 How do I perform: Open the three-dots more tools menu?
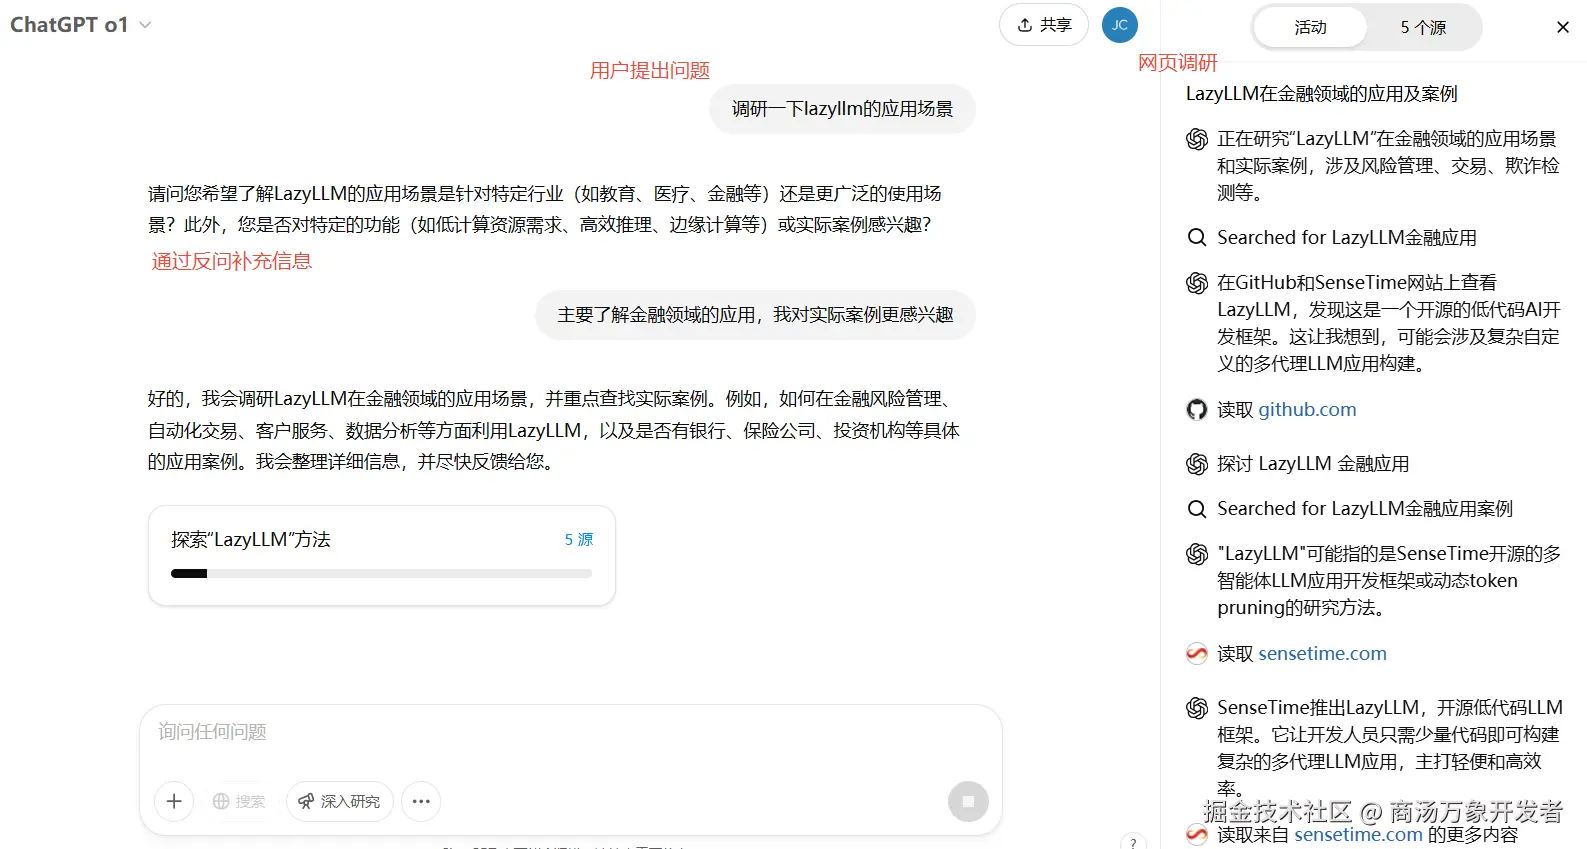coord(421,801)
